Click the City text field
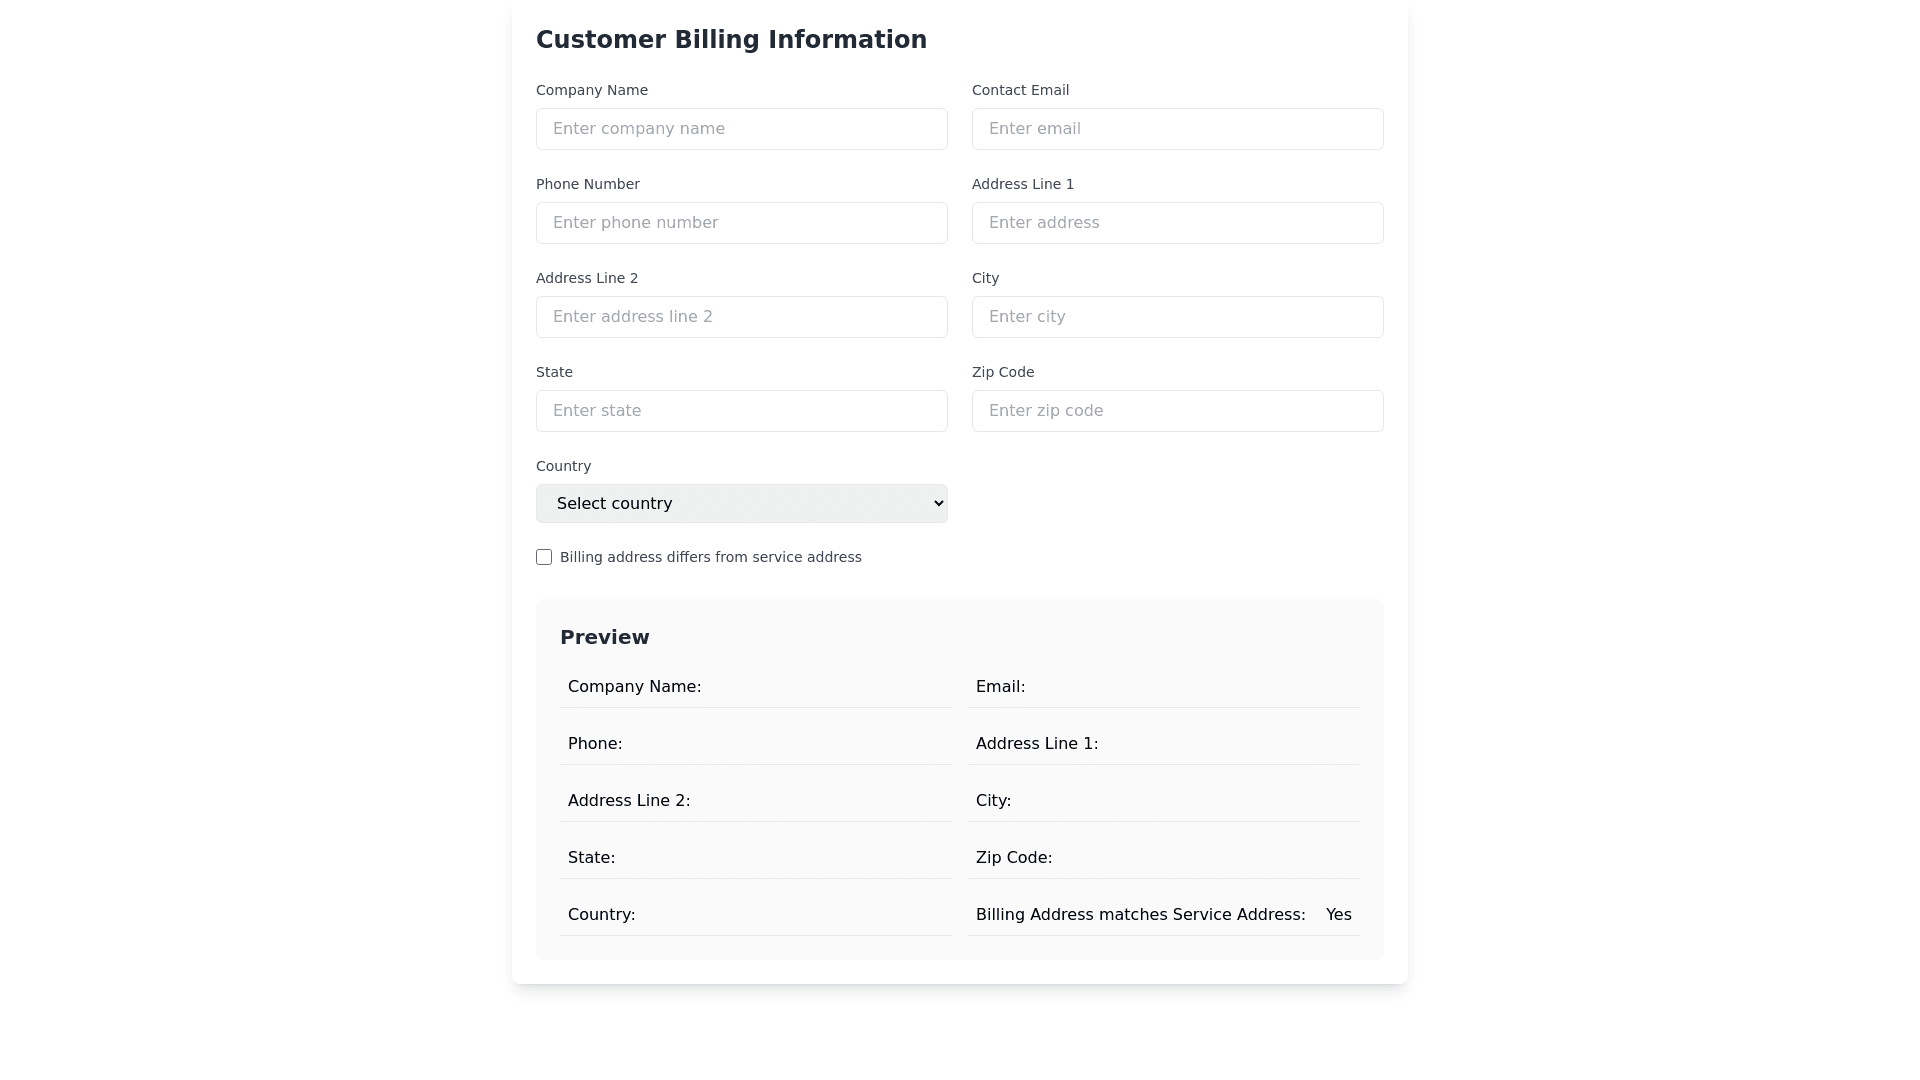The image size is (1920, 1080). pyautogui.click(x=1177, y=317)
